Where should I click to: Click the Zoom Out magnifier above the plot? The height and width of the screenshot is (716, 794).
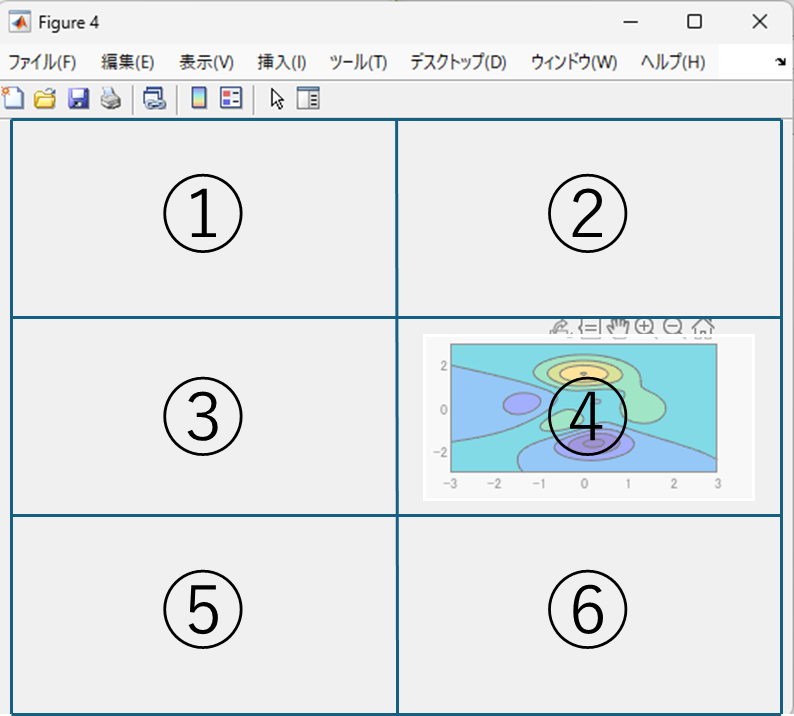(x=673, y=327)
